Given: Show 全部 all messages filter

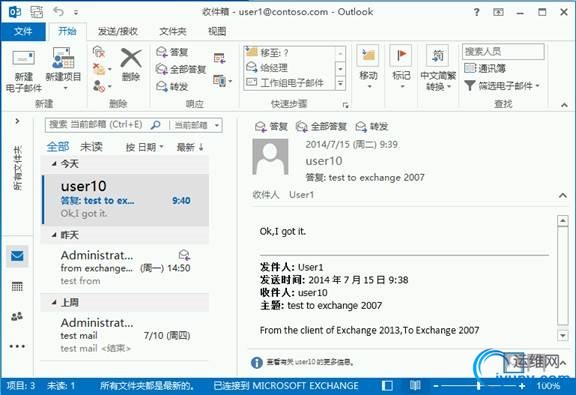Looking at the screenshot, I should tap(58, 147).
